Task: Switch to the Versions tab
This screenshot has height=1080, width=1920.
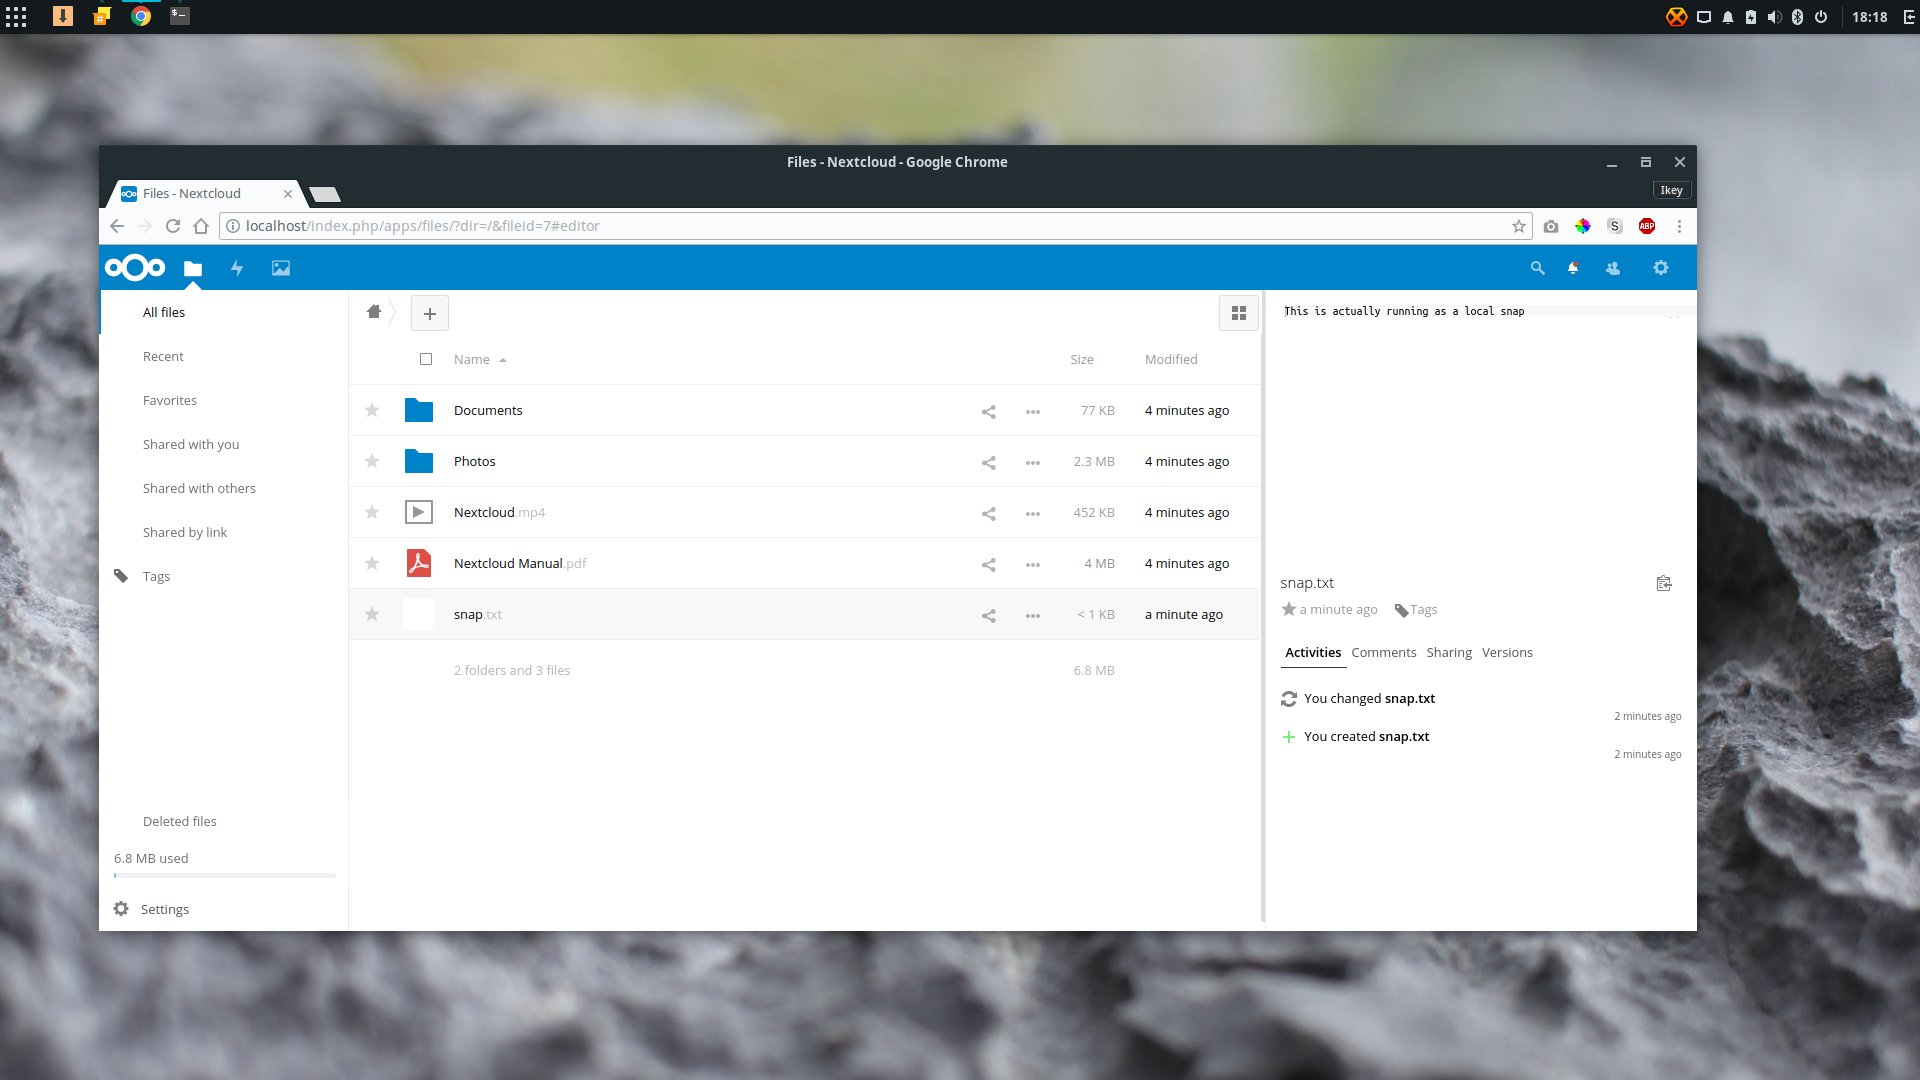Action: [x=1507, y=652]
